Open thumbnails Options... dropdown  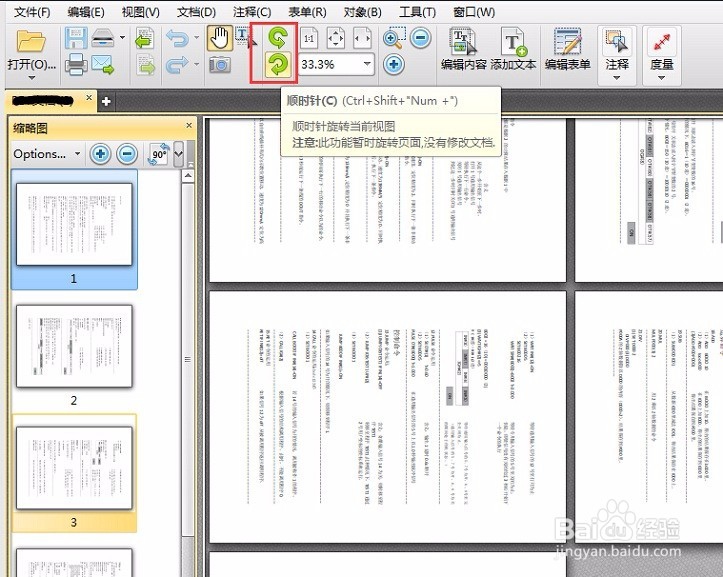click(x=47, y=154)
